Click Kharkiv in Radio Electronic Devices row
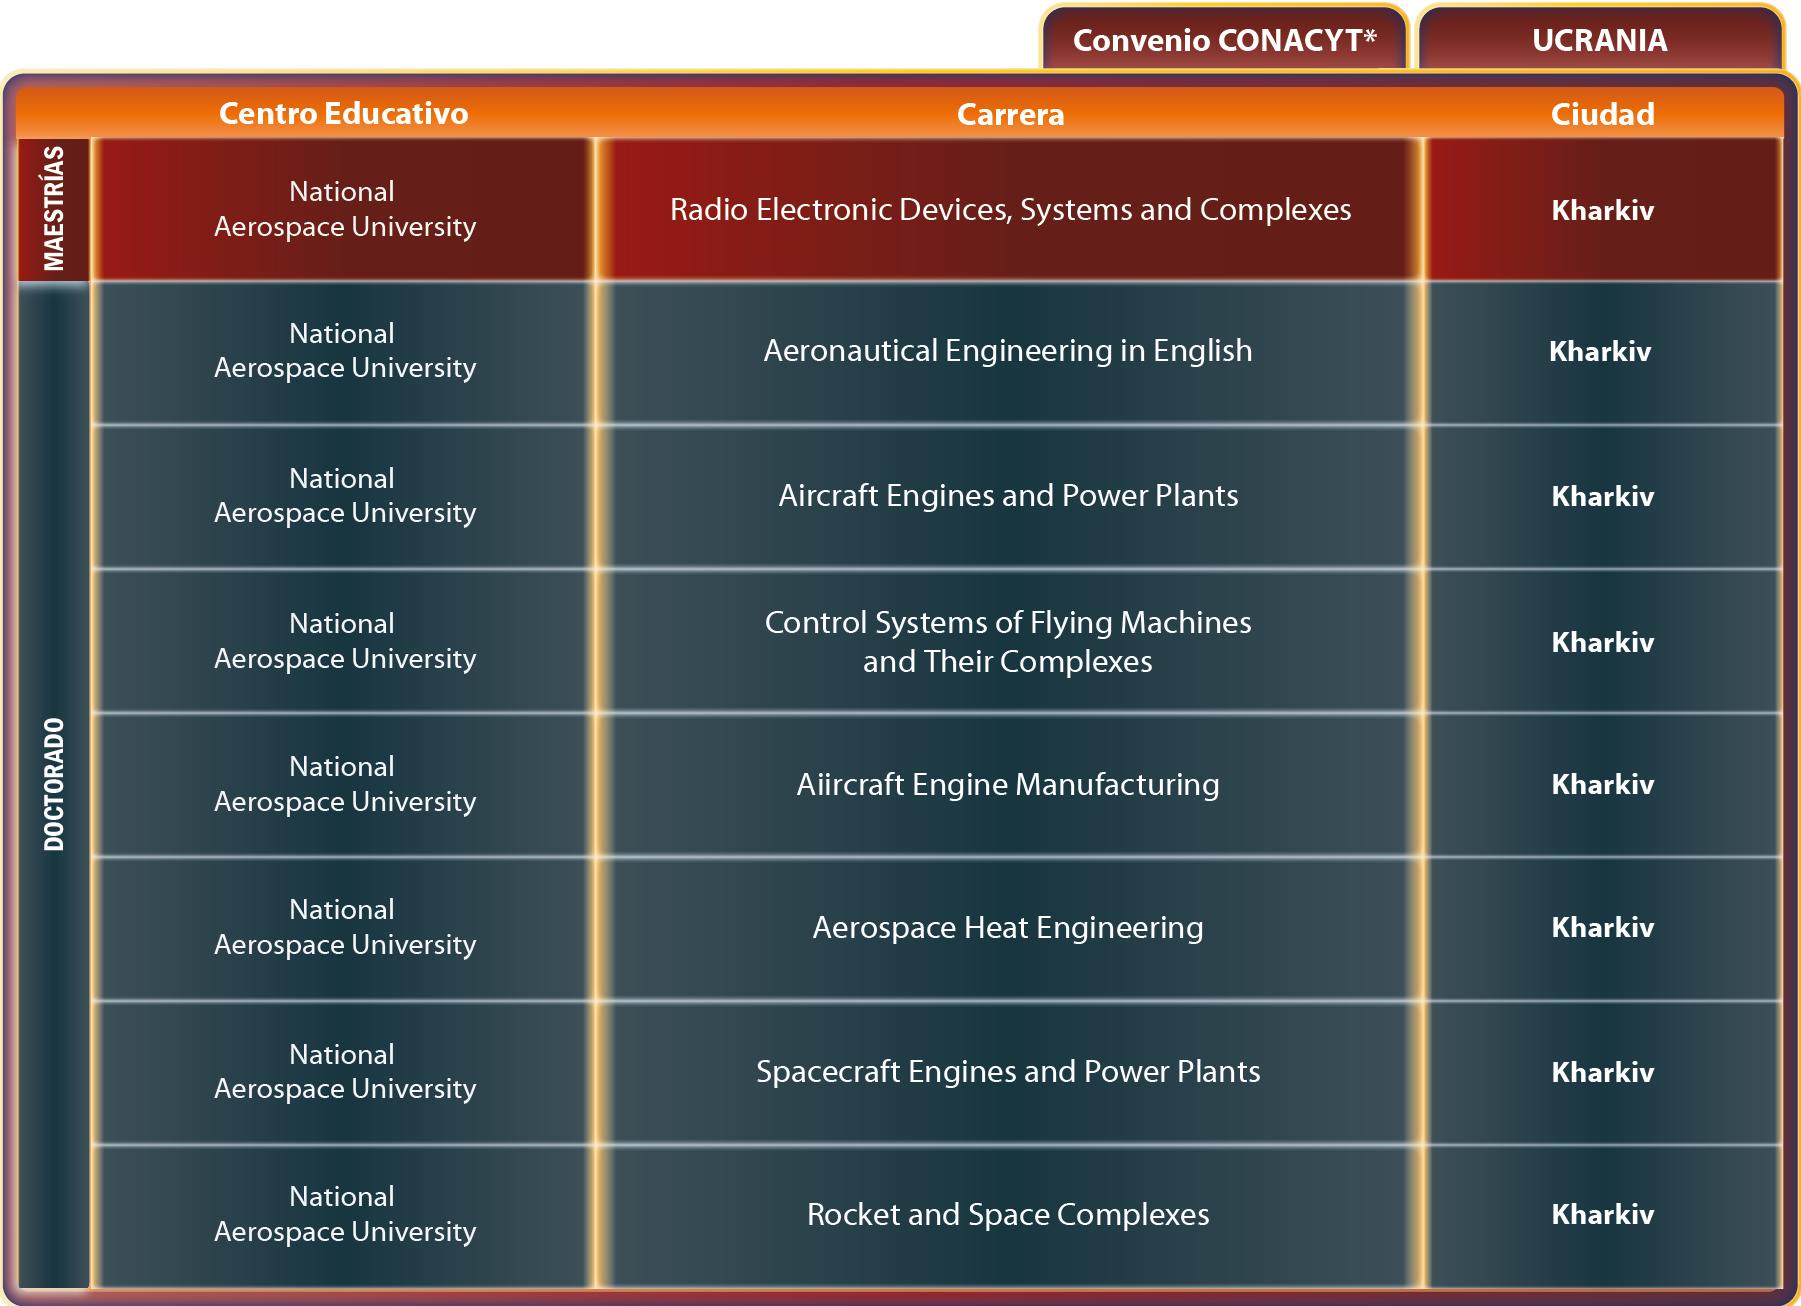Screen dimensions: 1801x1306 click(1602, 210)
